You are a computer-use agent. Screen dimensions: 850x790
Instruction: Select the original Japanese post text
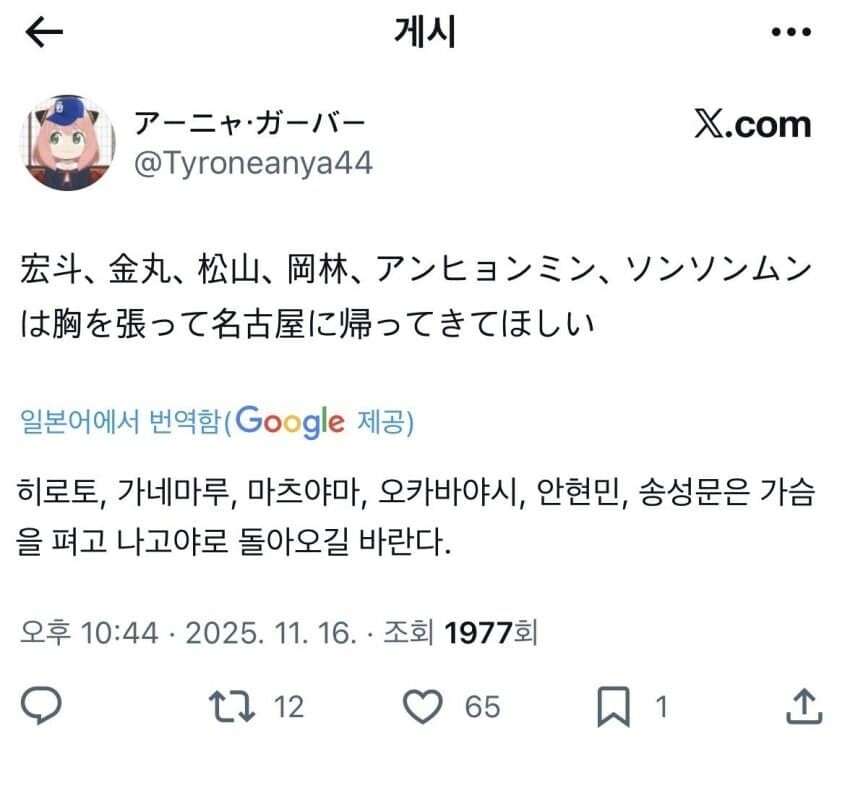pos(416,296)
